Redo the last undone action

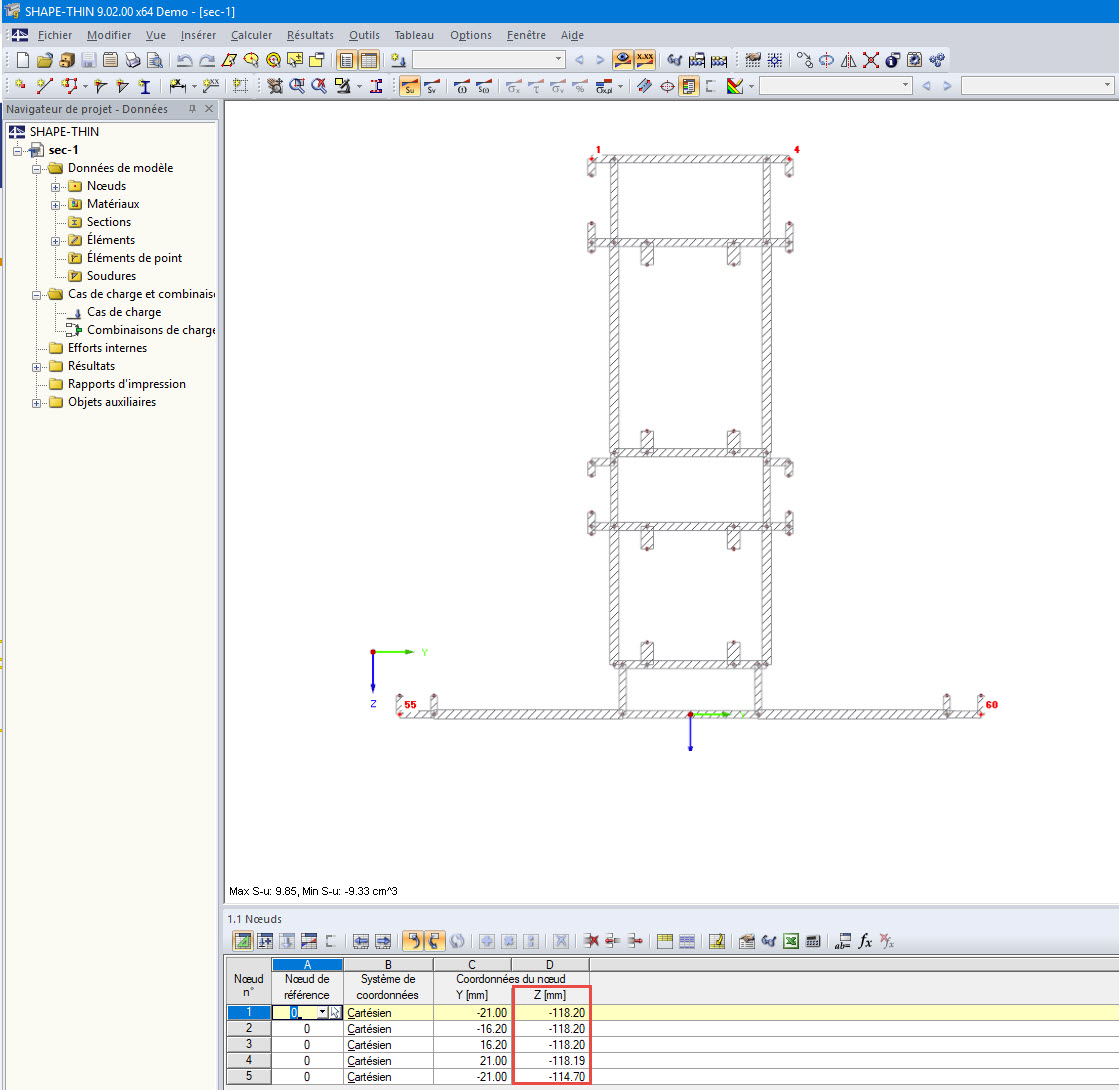coord(207,60)
